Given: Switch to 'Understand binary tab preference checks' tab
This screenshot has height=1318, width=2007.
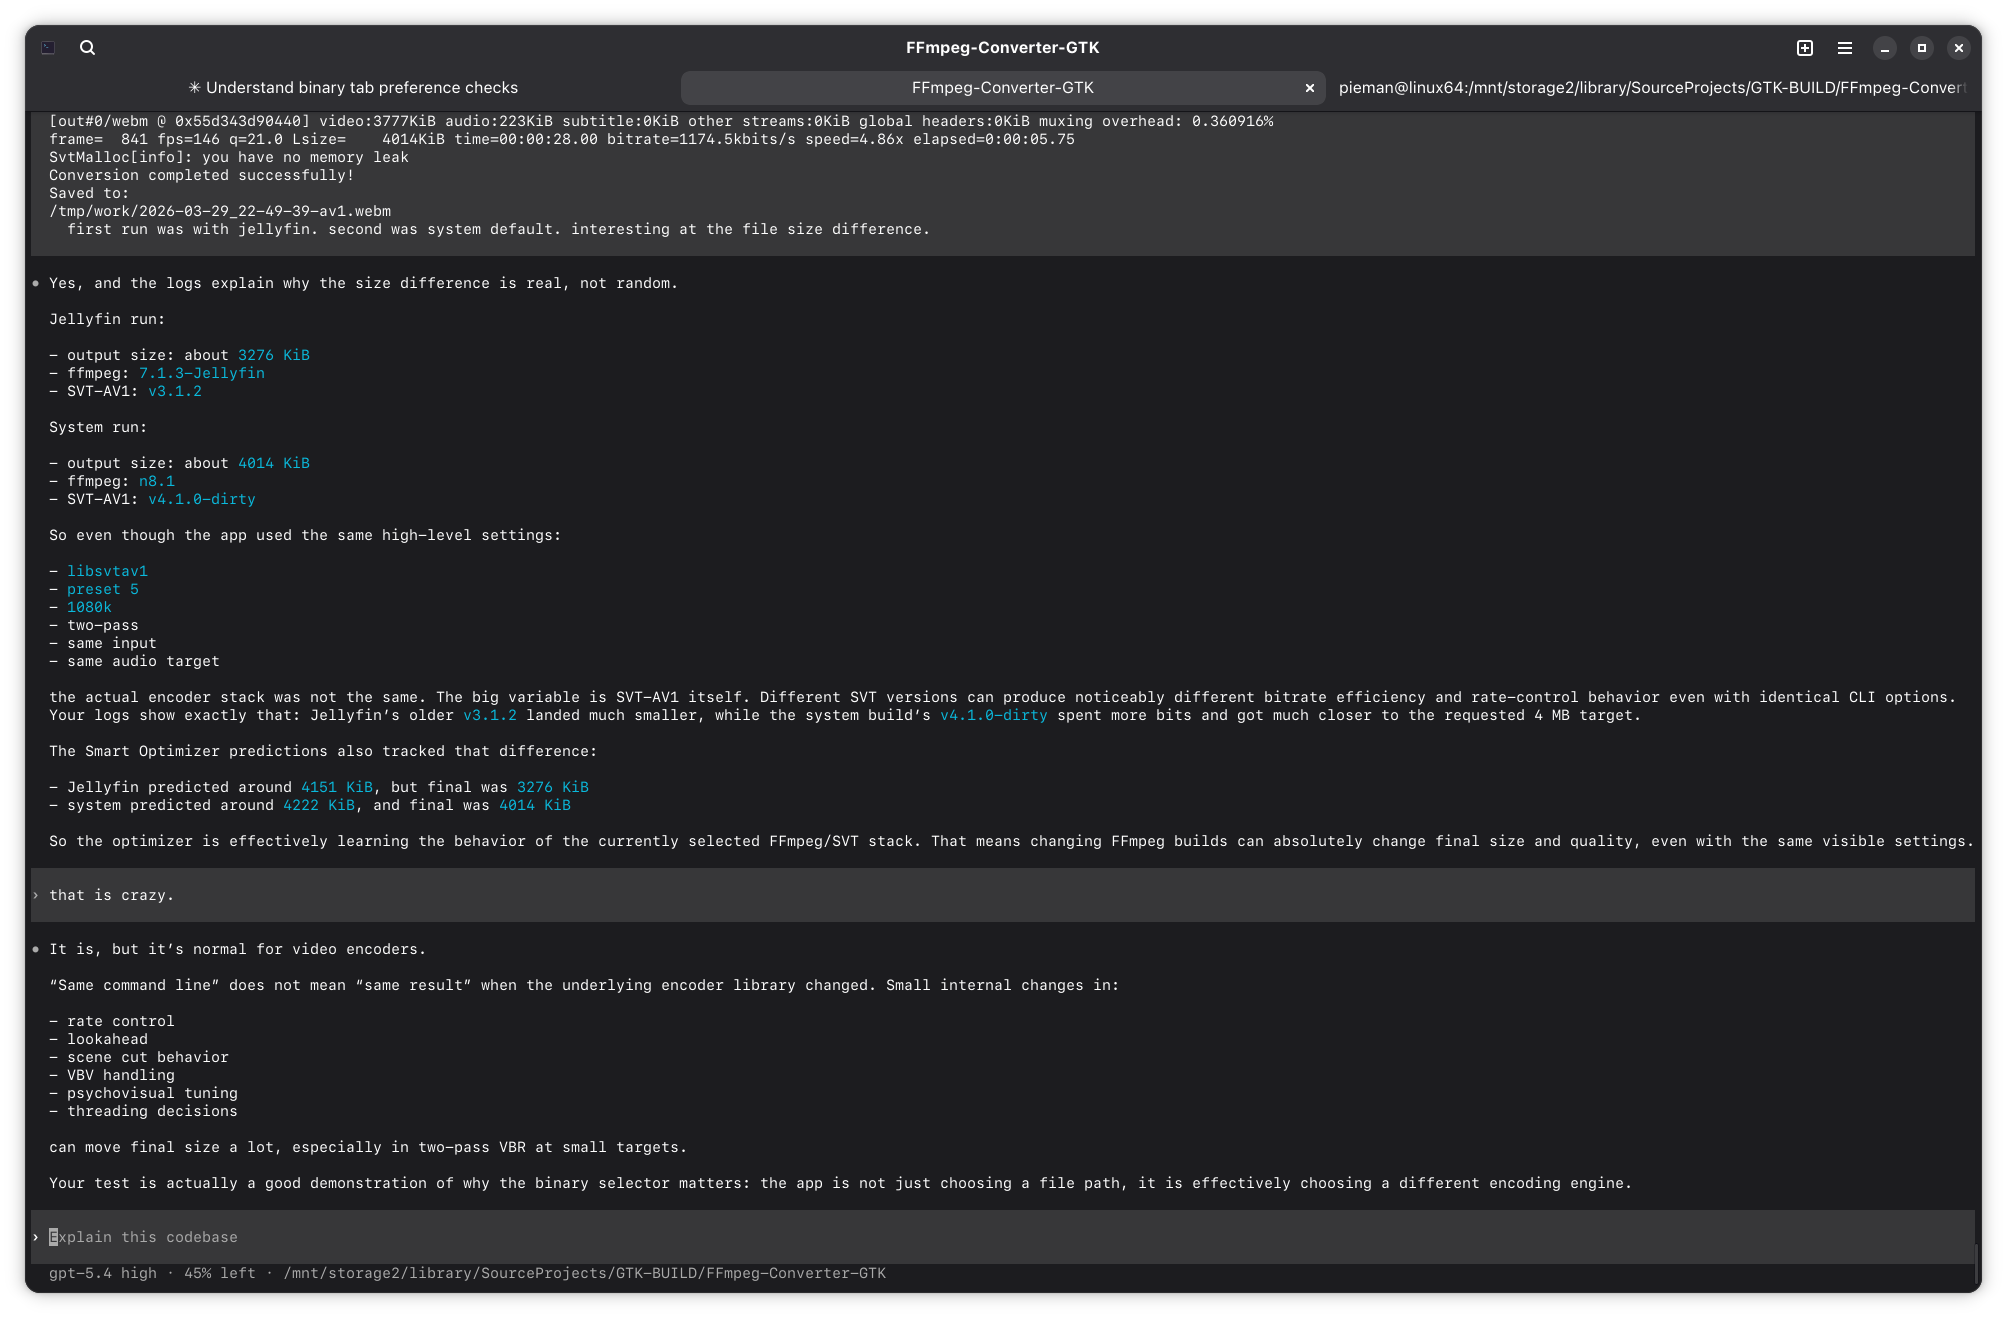Looking at the screenshot, I should point(353,88).
